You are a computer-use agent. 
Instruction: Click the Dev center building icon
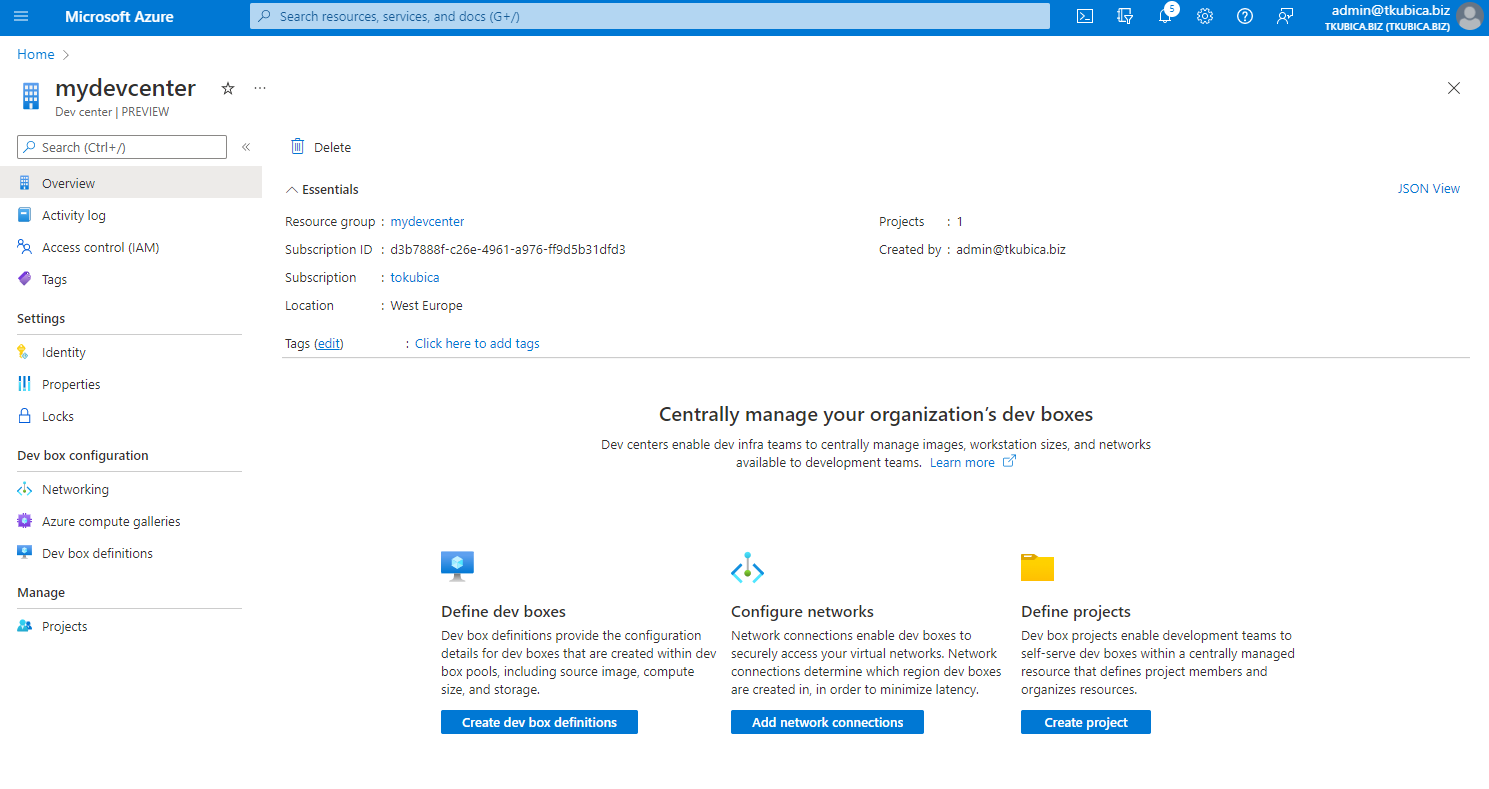30,96
